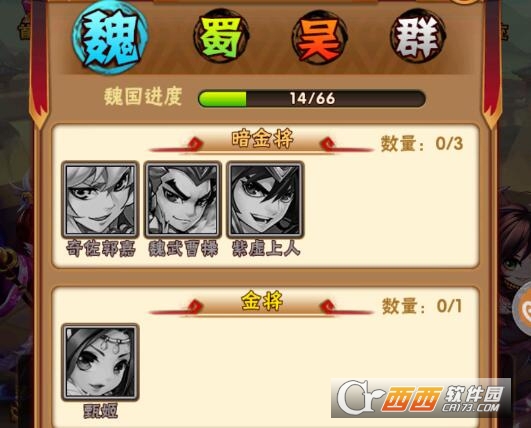The height and width of the screenshot is (428, 531).
Task: Tap the 甄姬 hero portrait
Action: click(100, 362)
